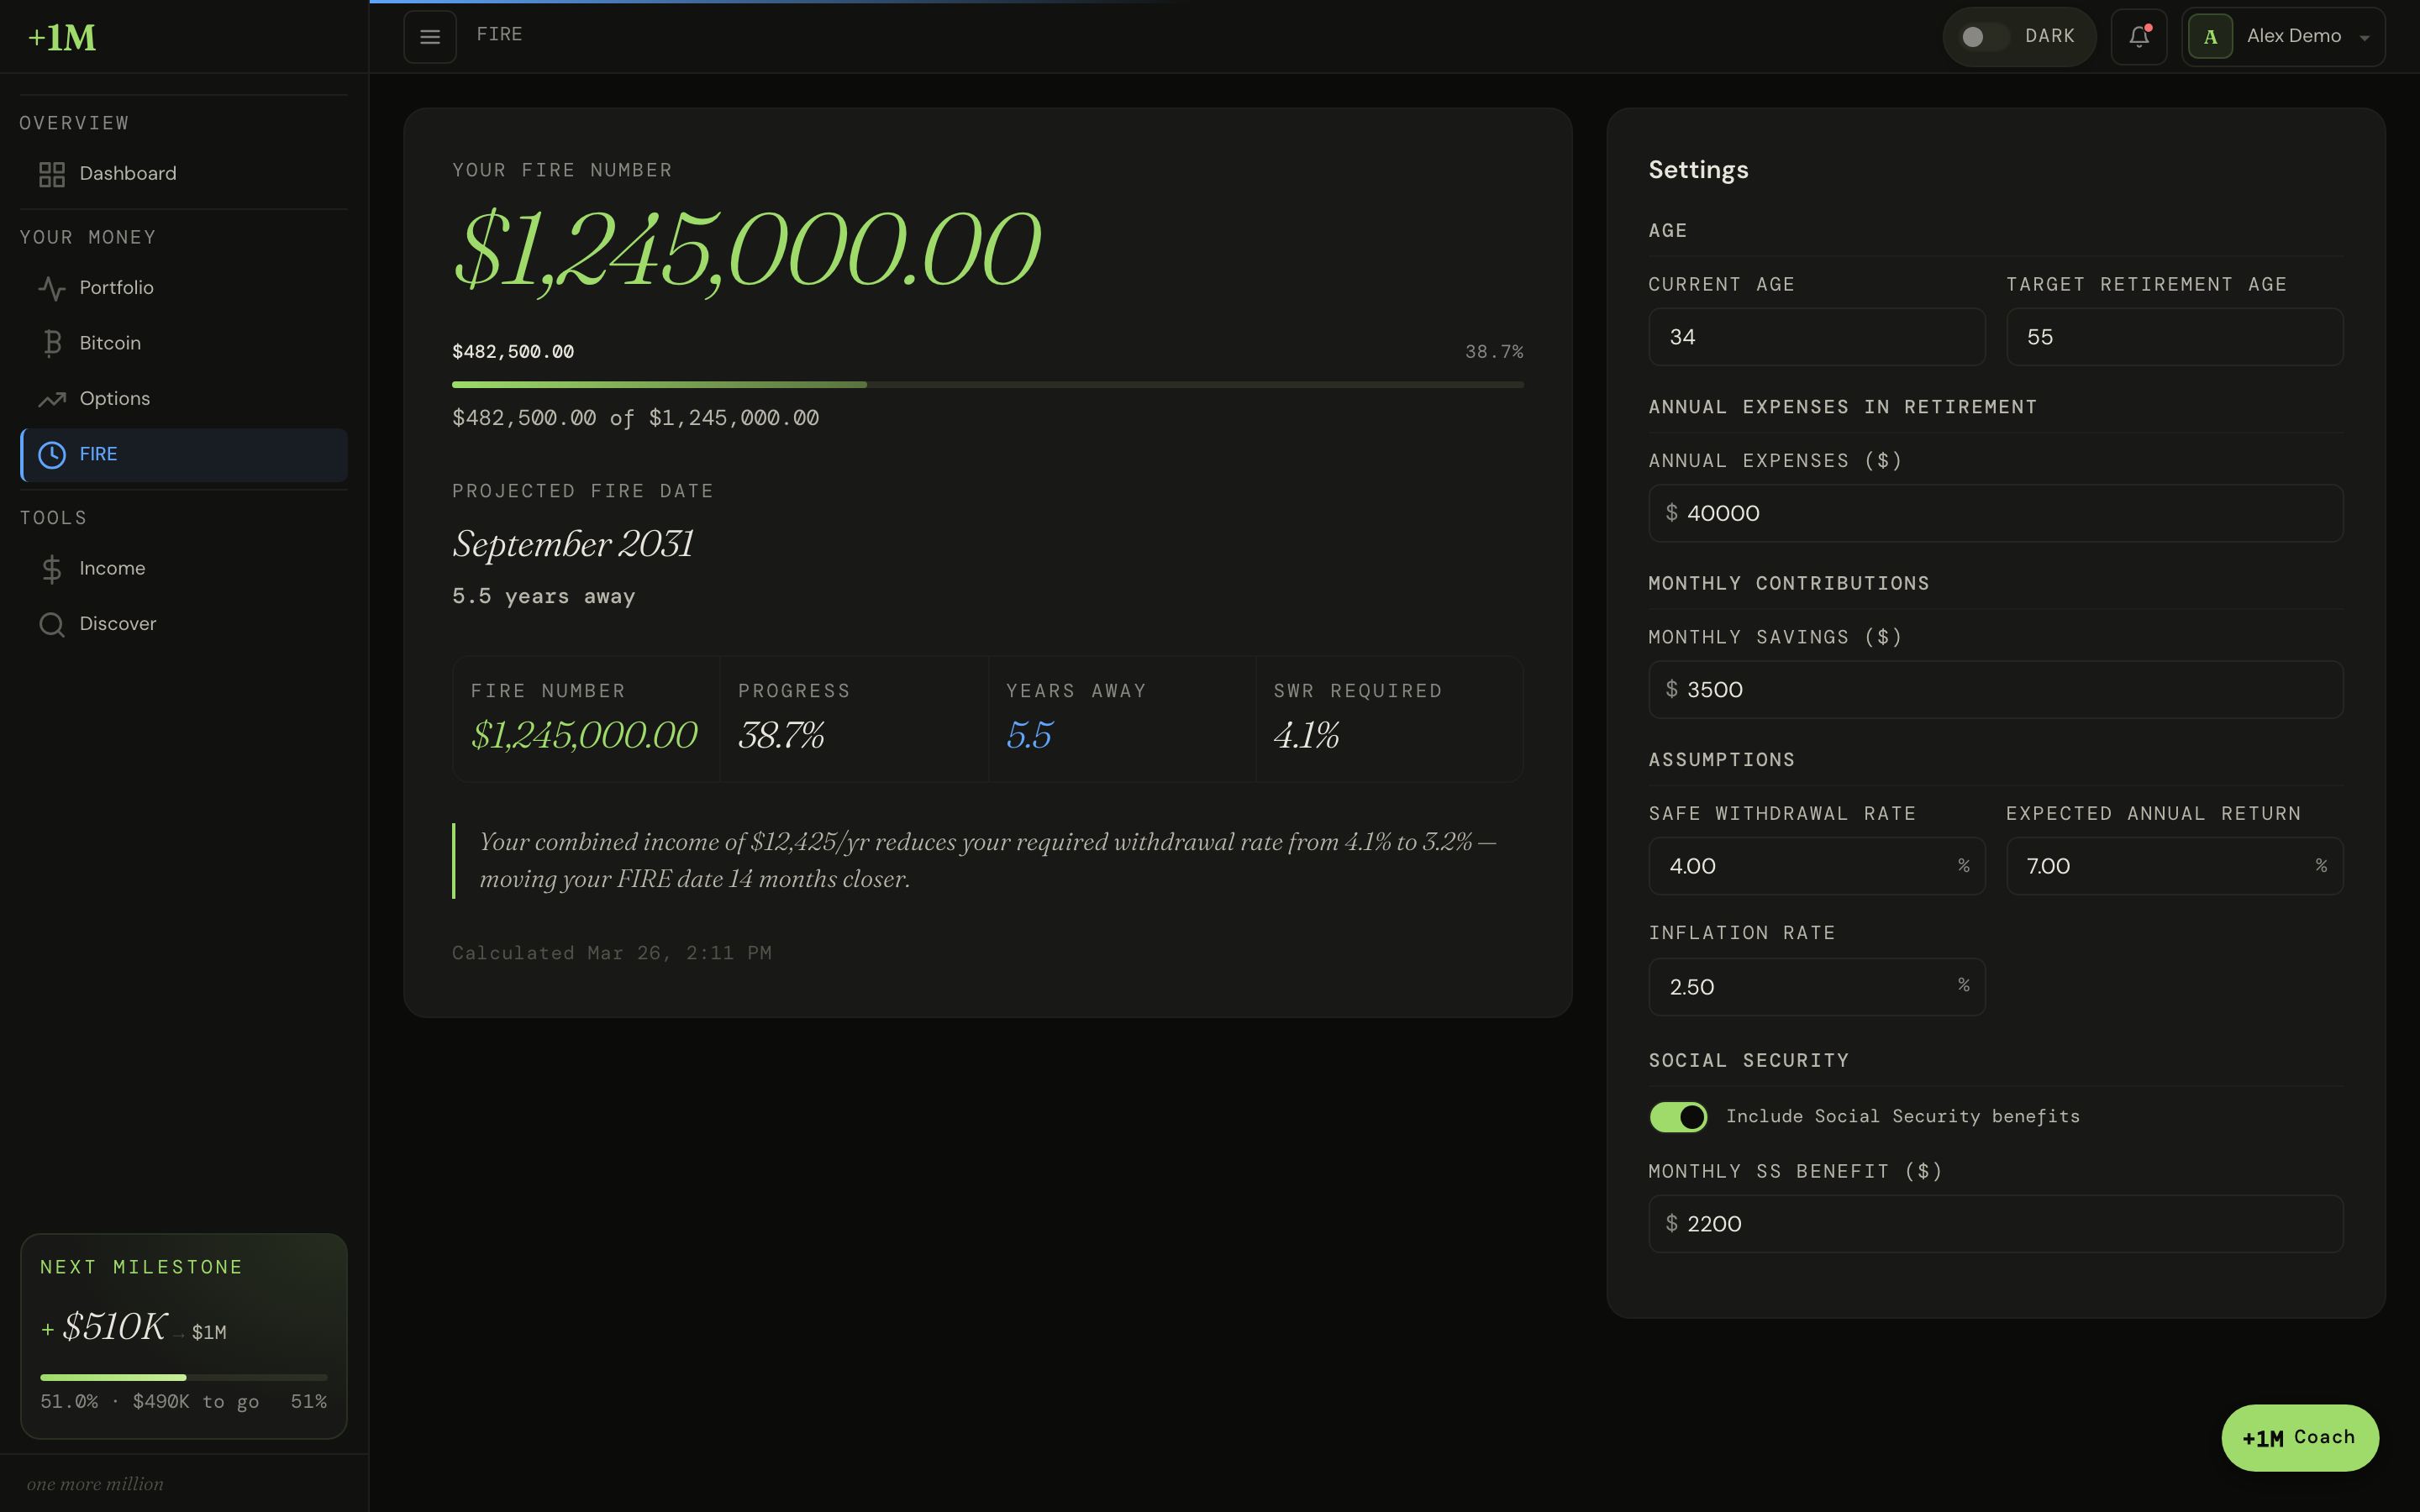Focus the Annual Expenses input
Image resolution: width=2420 pixels, height=1512 pixels.
(1995, 513)
